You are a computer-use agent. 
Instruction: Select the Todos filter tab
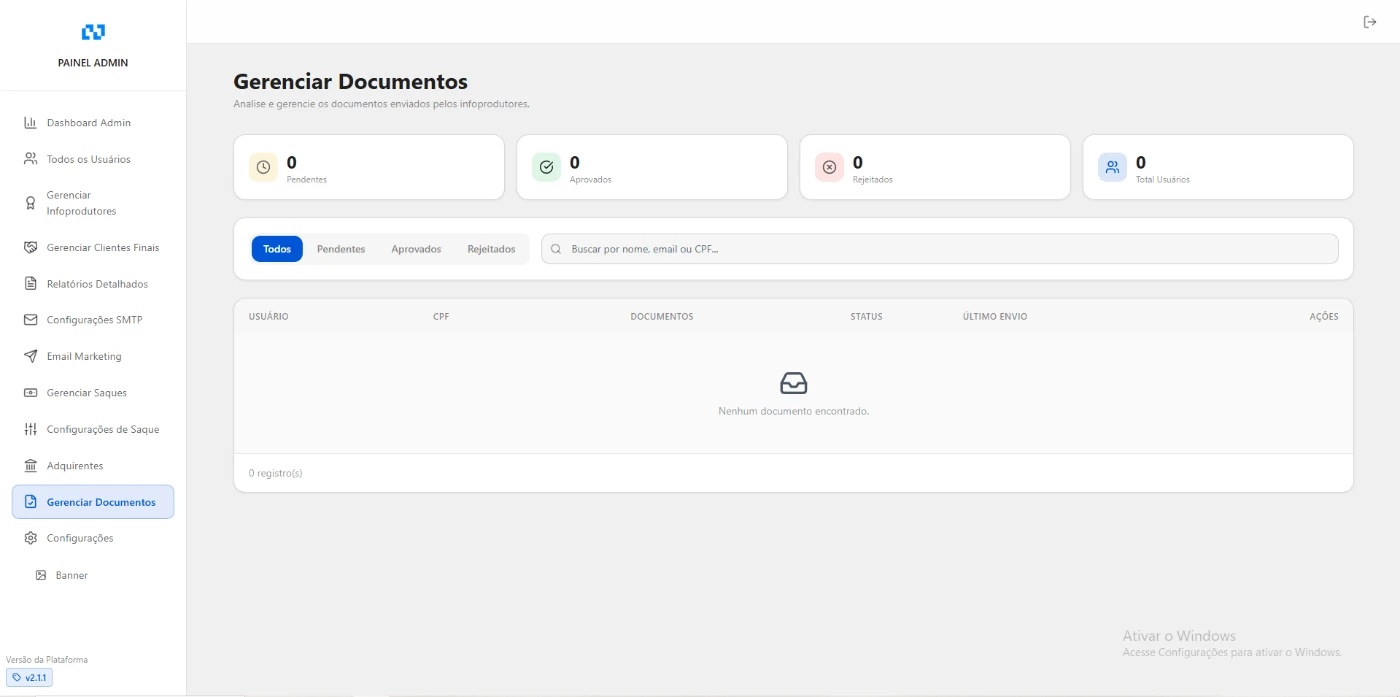(x=277, y=249)
